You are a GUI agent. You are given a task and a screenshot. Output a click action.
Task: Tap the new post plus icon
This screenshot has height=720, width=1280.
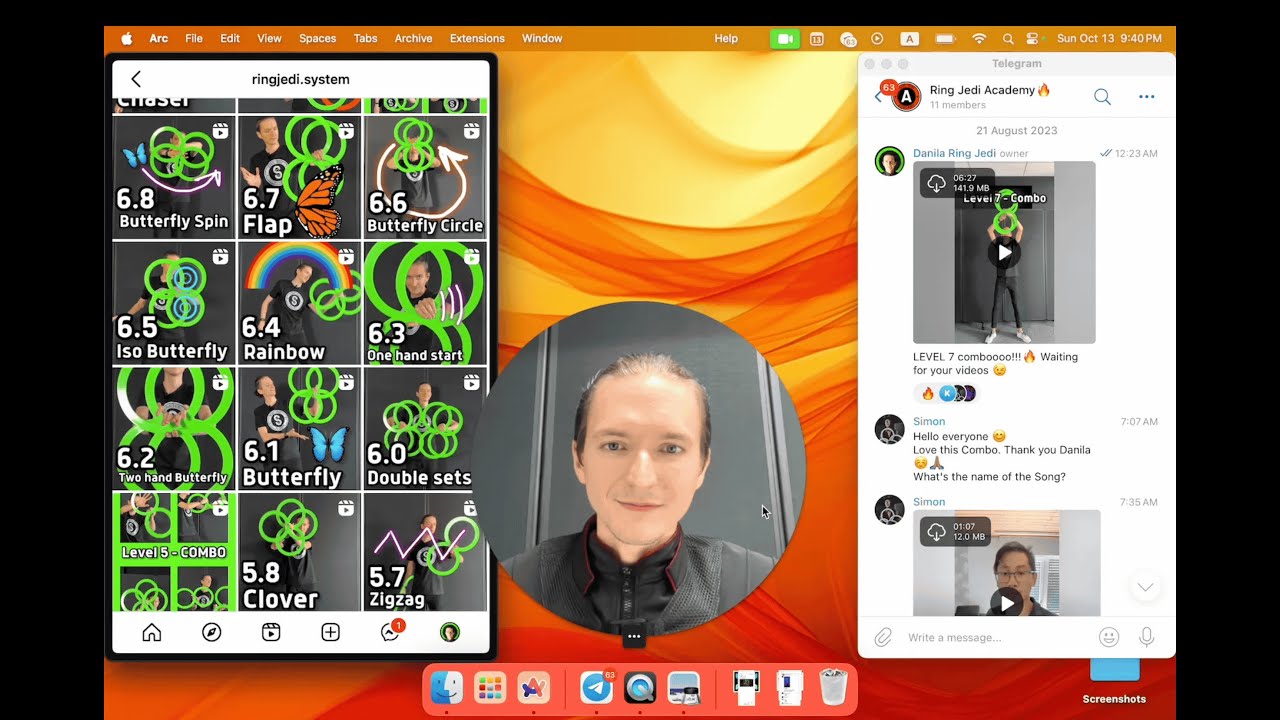coord(330,632)
